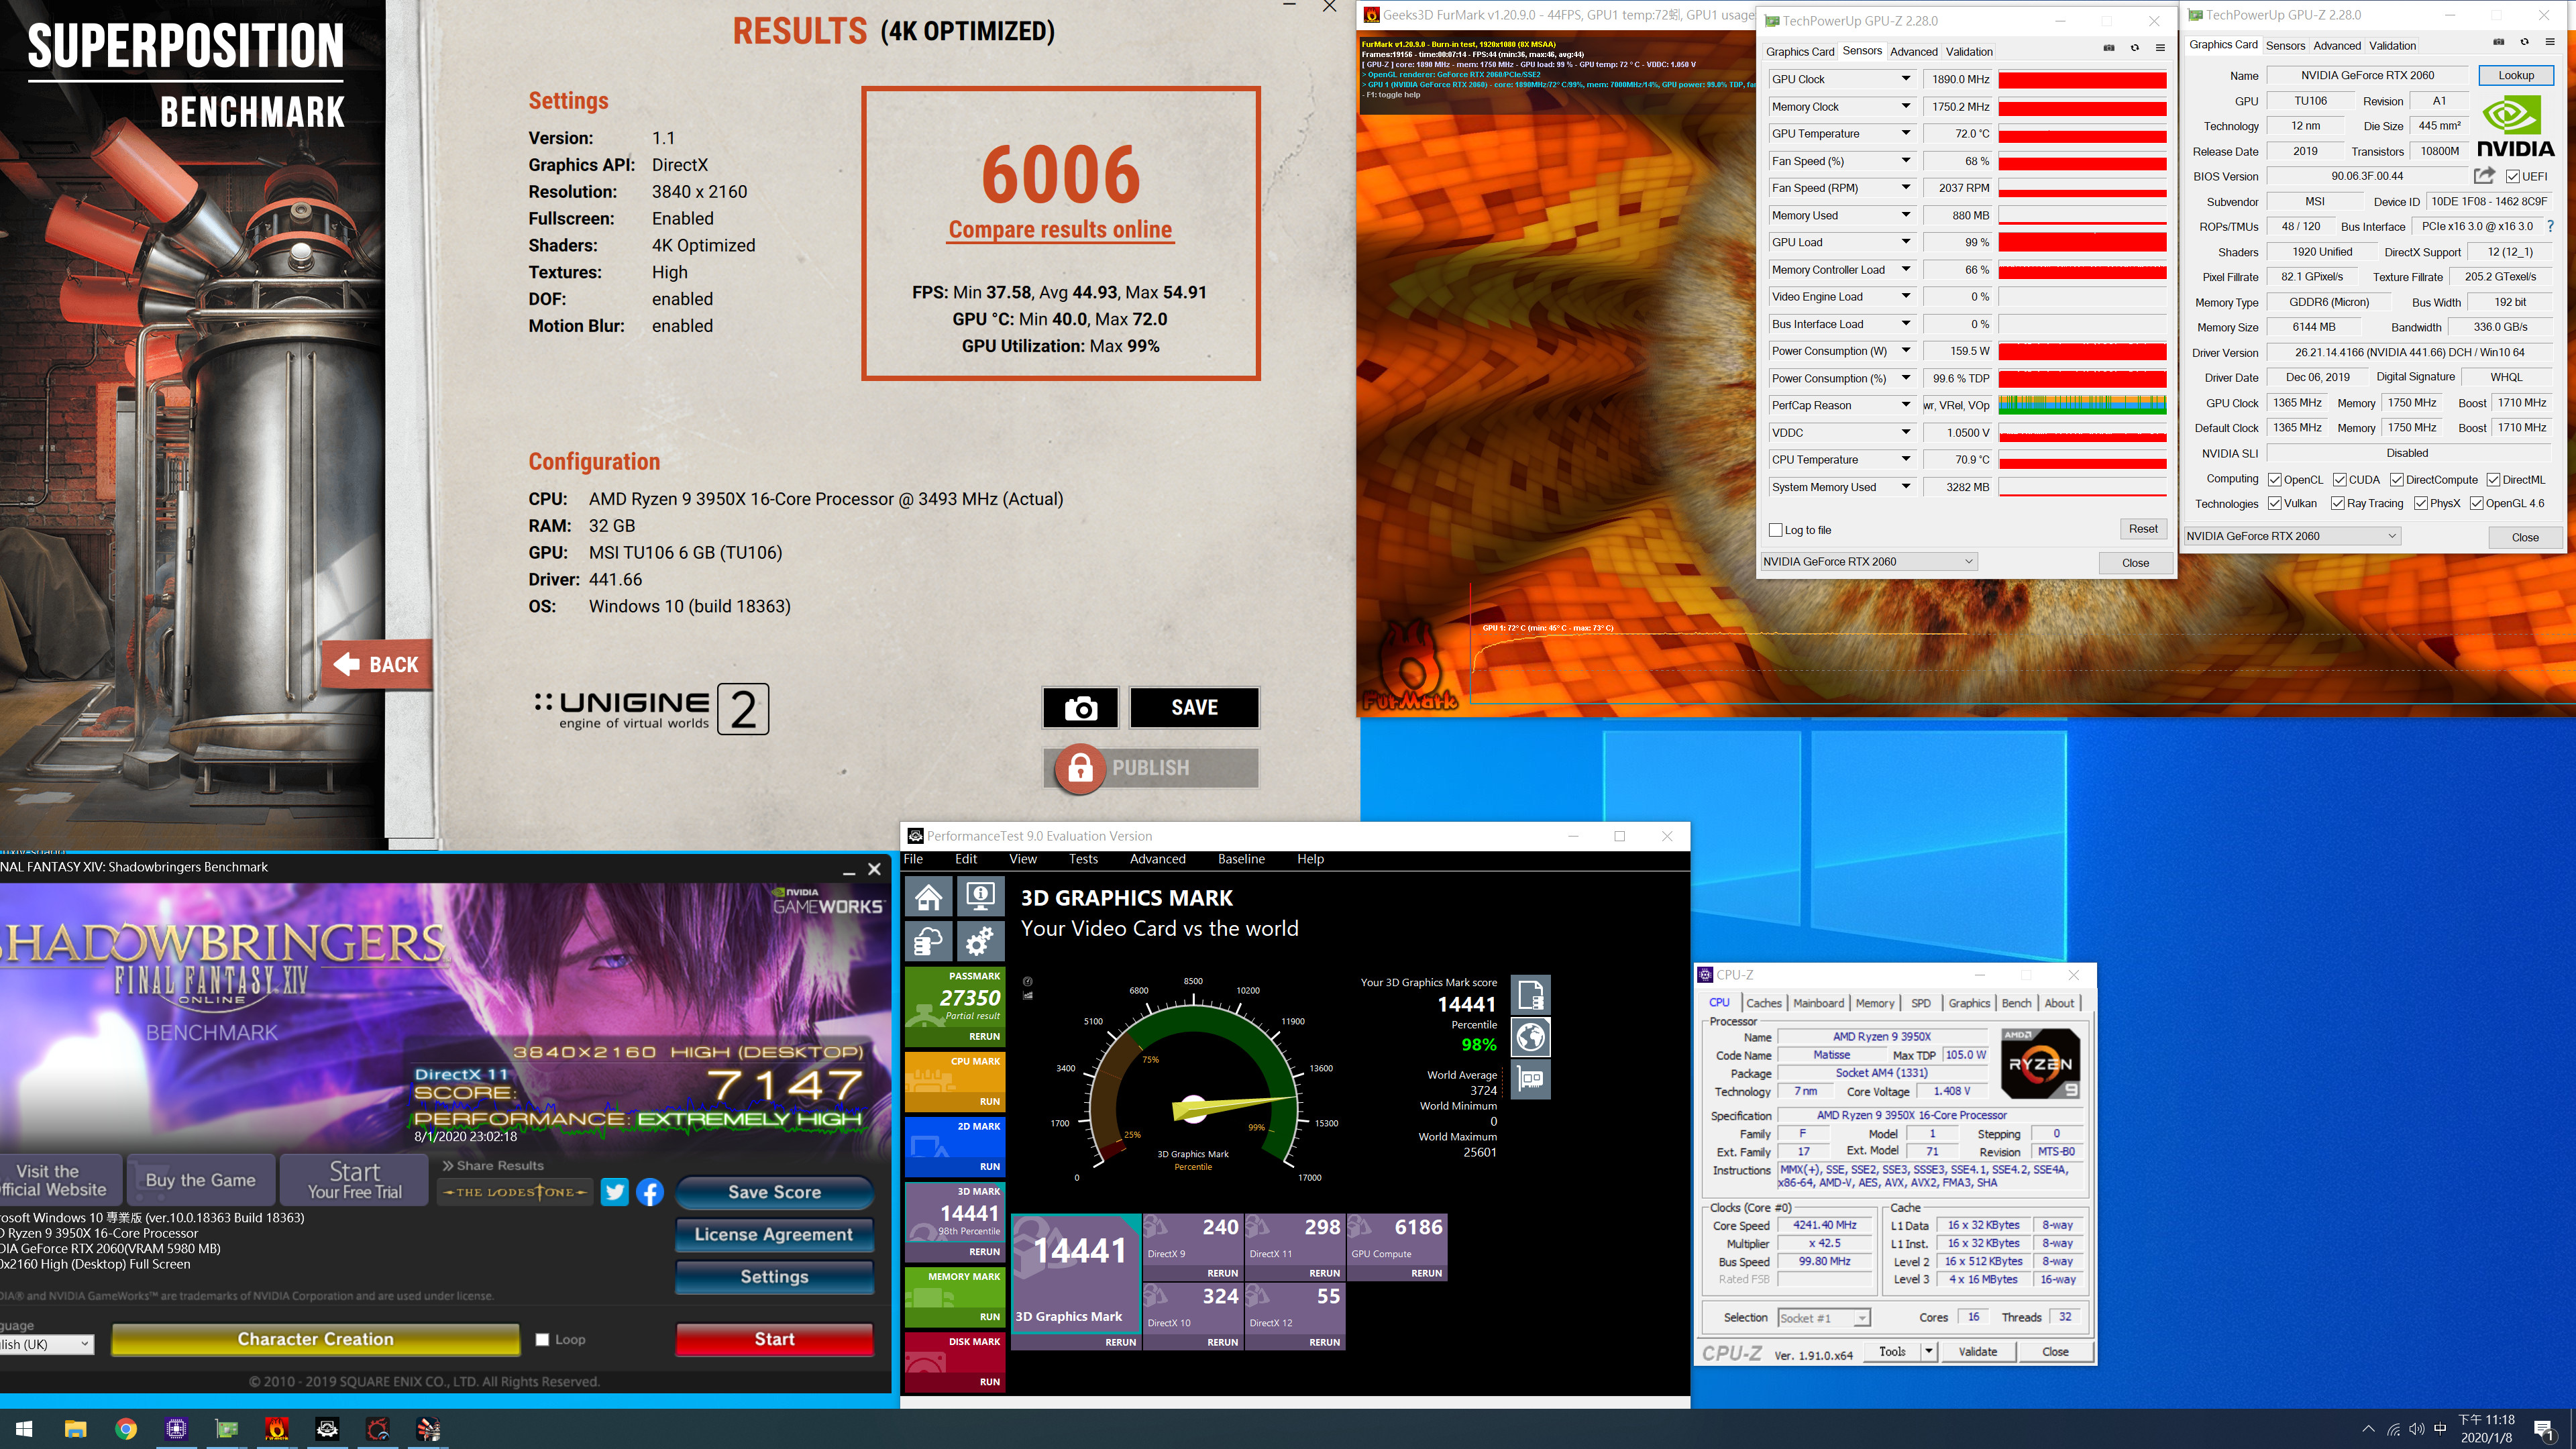Expand the System Memory Used sensor dropdown
Image resolution: width=2576 pixels, height=1449 pixels.
point(1905,487)
